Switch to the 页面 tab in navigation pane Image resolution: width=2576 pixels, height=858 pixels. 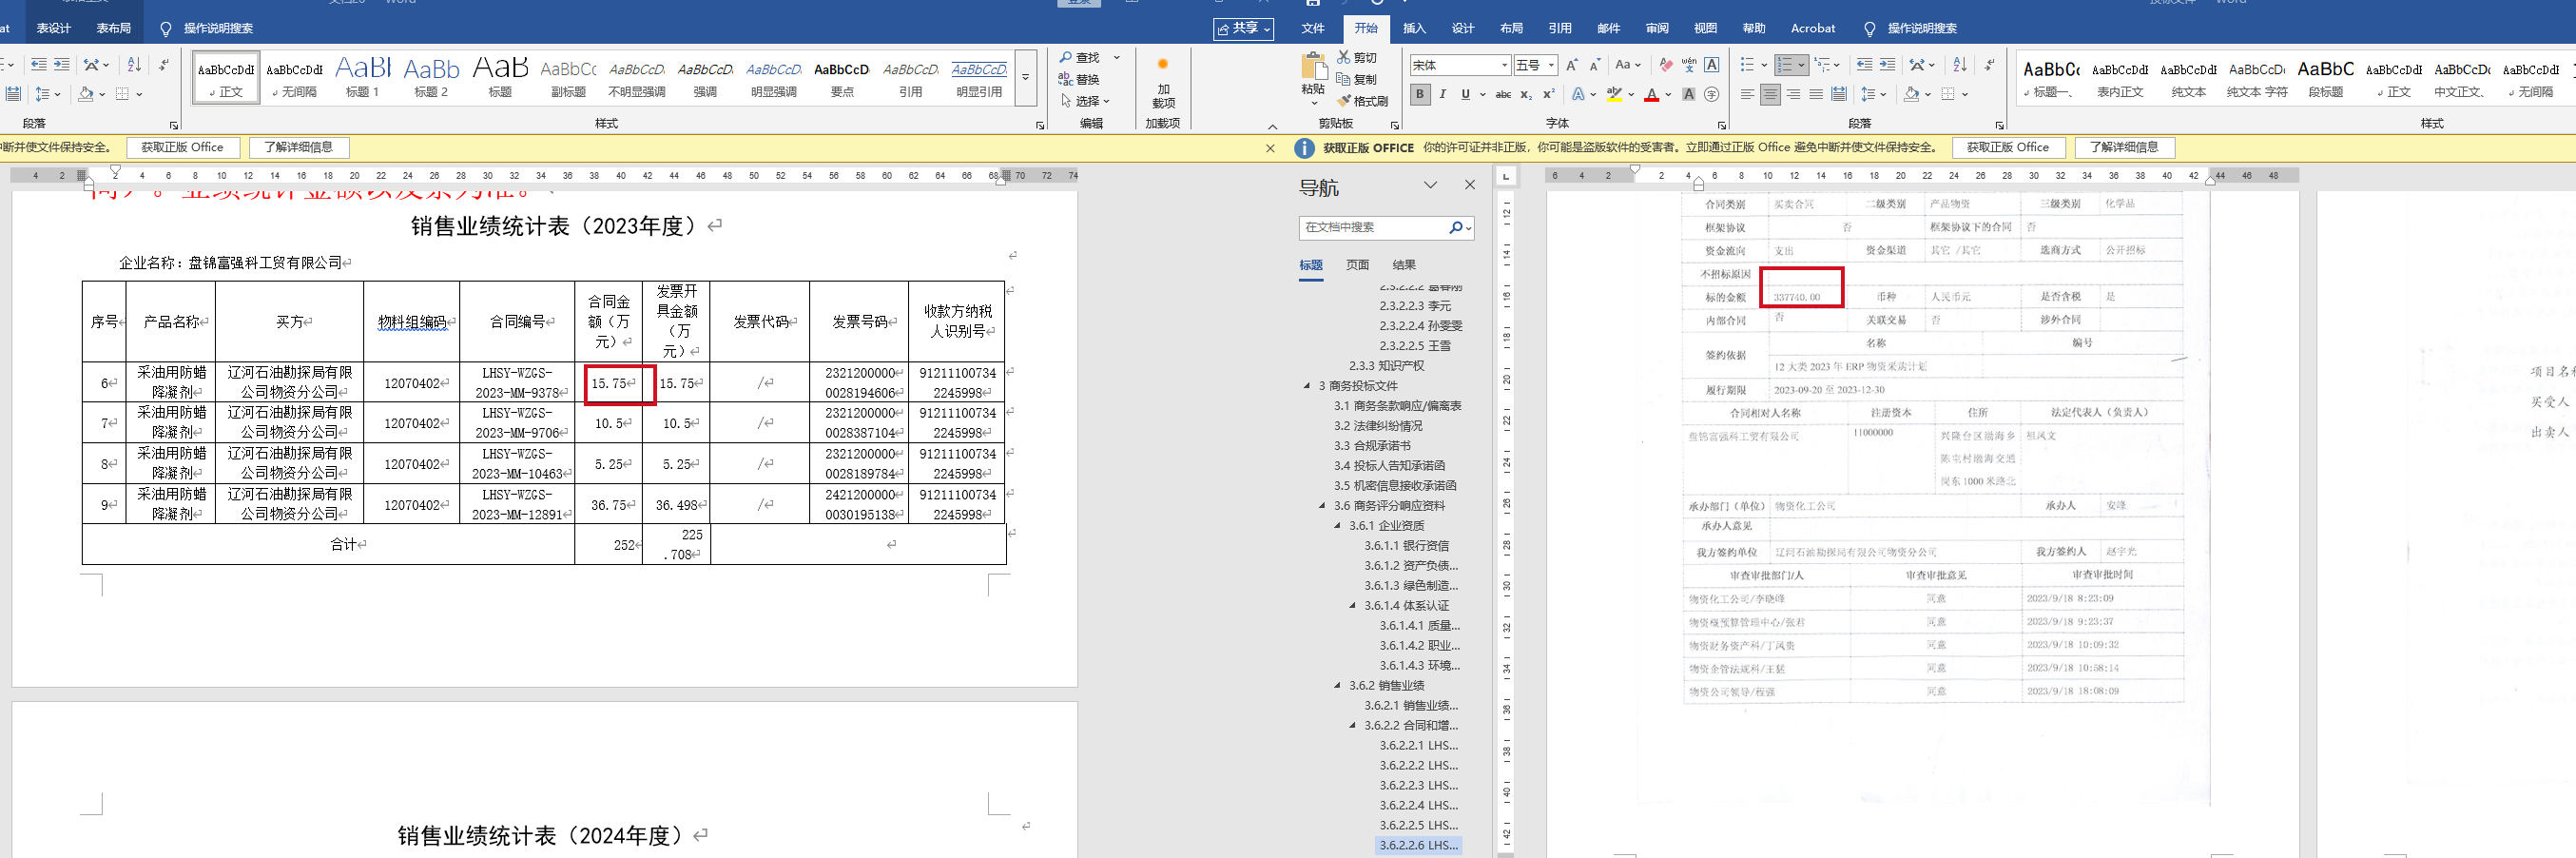coord(1357,265)
